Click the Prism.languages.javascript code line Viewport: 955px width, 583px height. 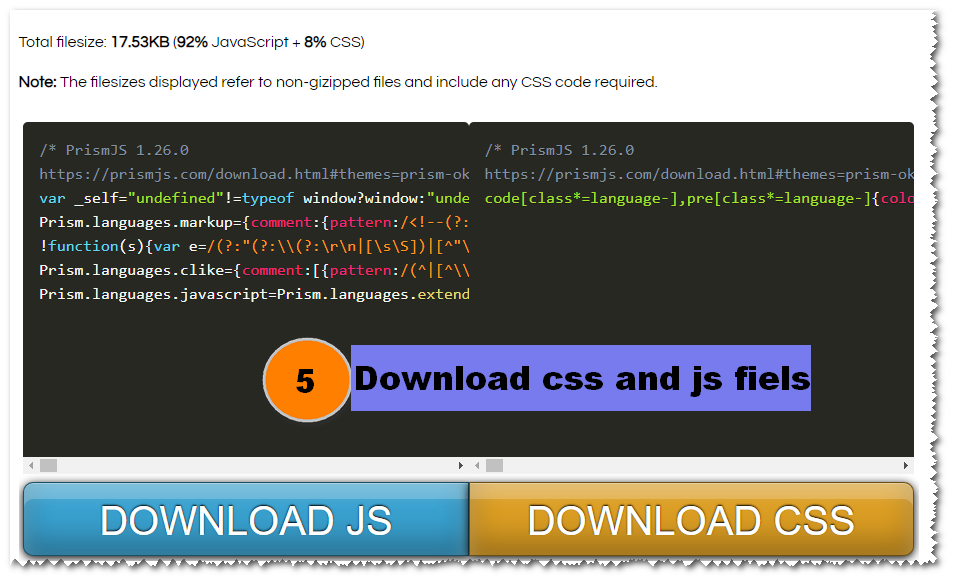(x=254, y=294)
